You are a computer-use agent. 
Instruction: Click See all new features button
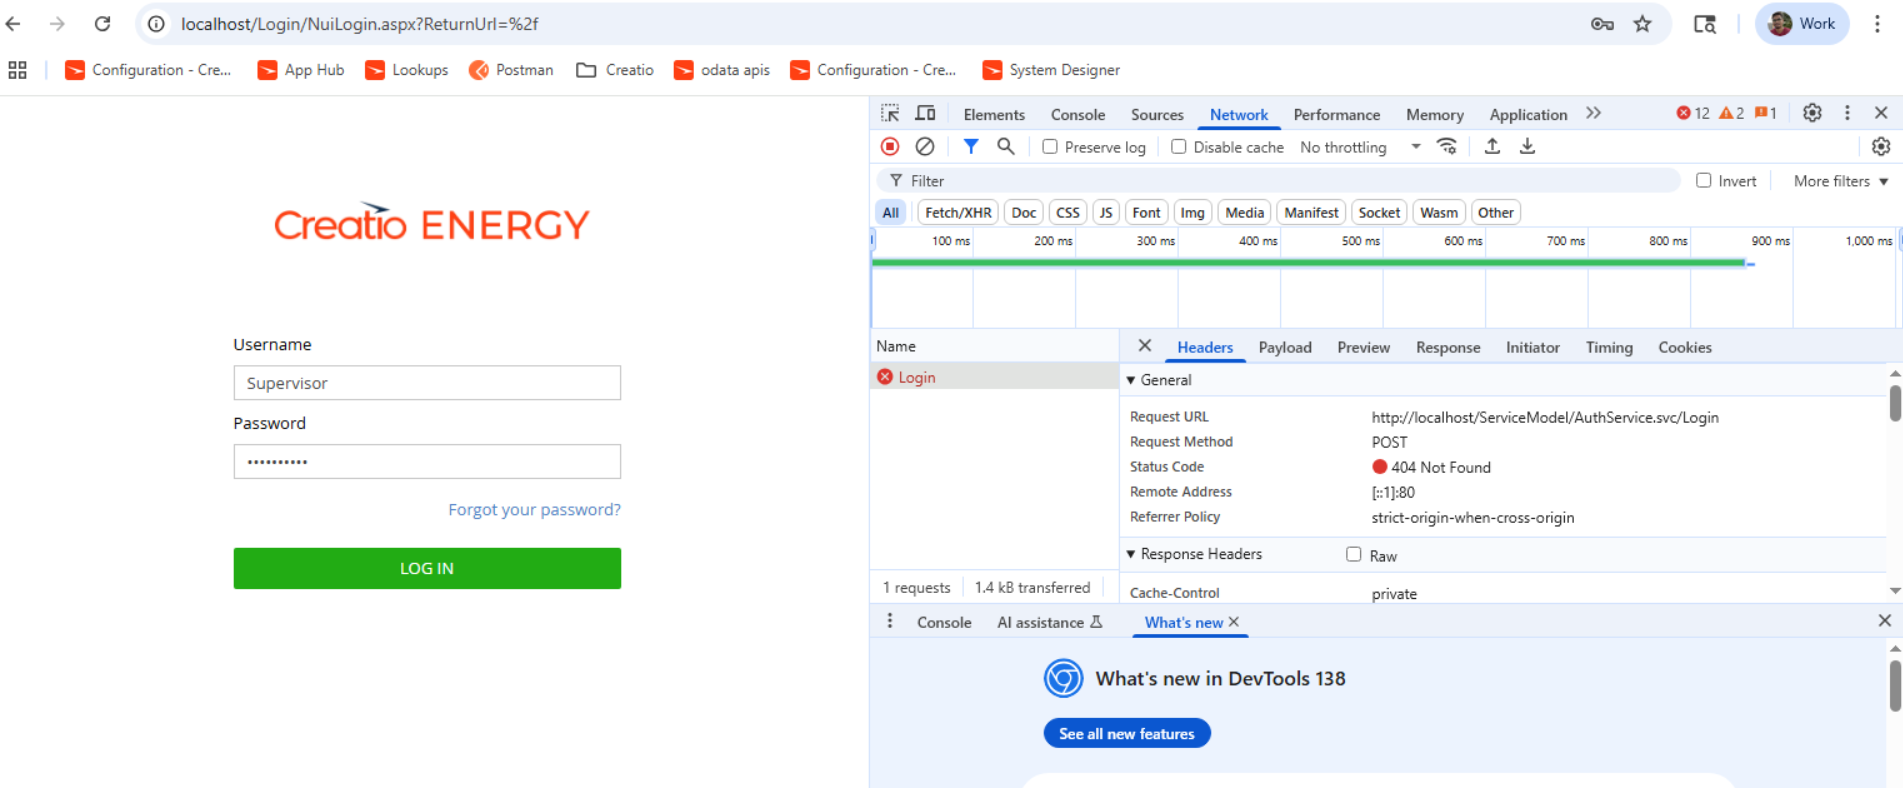pyautogui.click(x=1127, y=733)
